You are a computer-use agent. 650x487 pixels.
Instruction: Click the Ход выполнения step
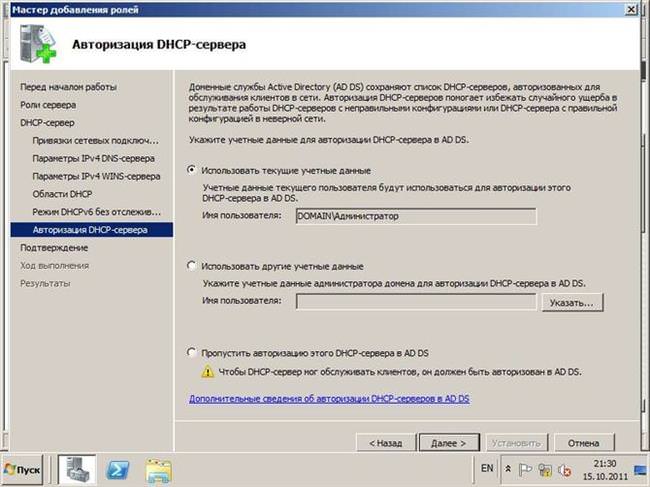[54, 265]
